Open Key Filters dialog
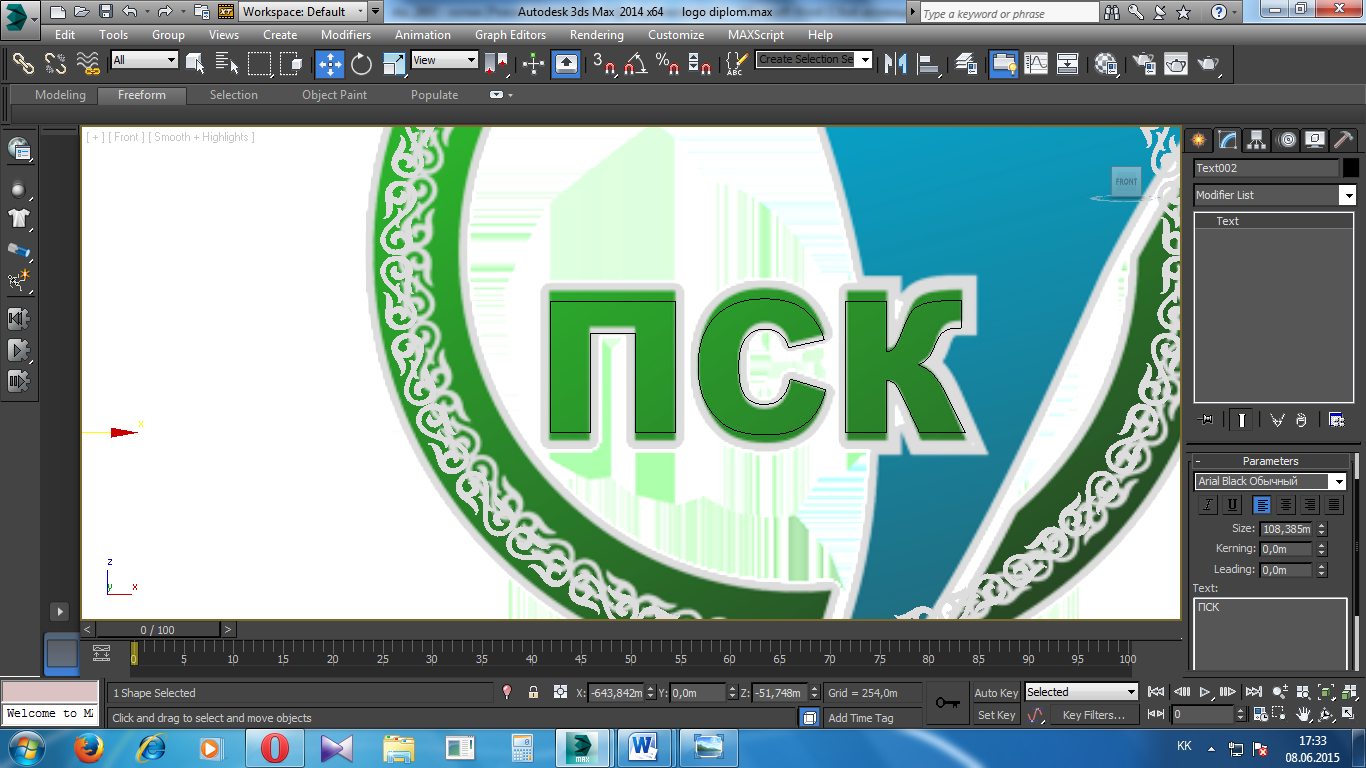 1094,715
